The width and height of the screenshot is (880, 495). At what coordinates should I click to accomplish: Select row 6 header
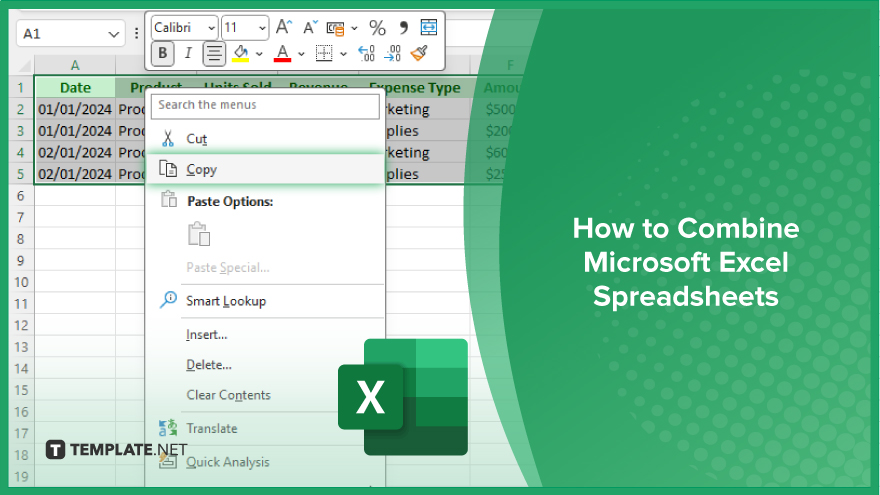21,196
